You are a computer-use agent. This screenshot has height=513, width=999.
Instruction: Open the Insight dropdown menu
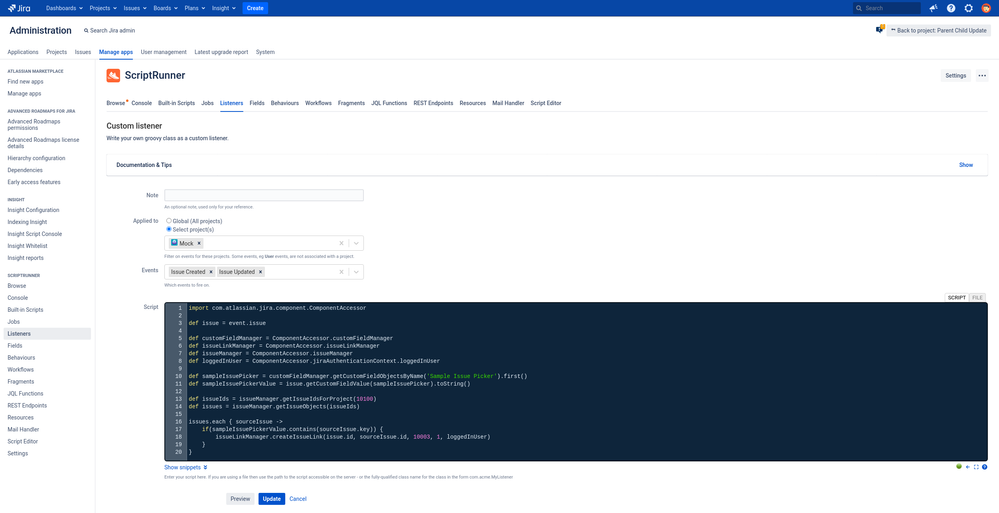click(224, 8)
